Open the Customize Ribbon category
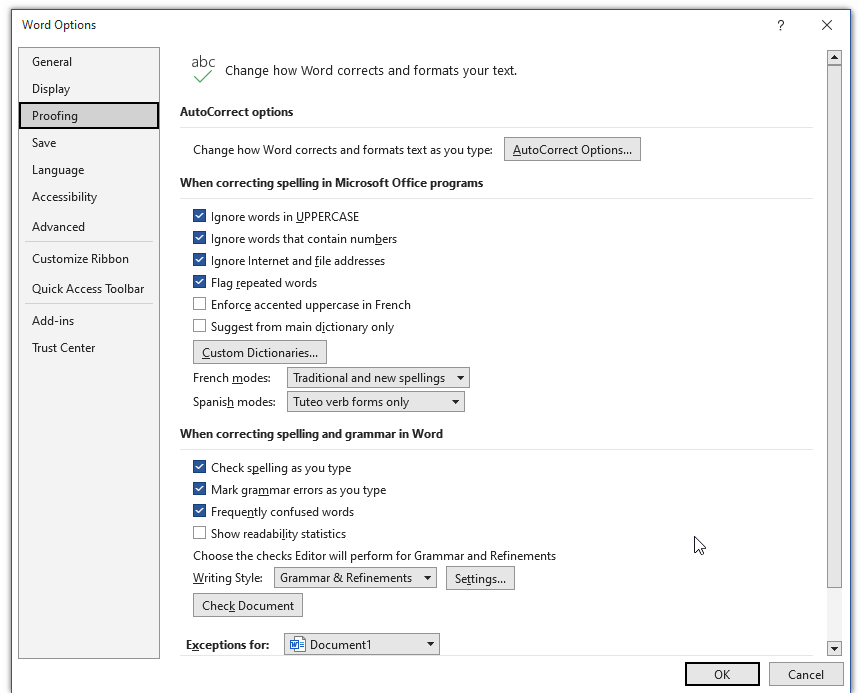Screen dimensions: 868x693 point(80,259)
